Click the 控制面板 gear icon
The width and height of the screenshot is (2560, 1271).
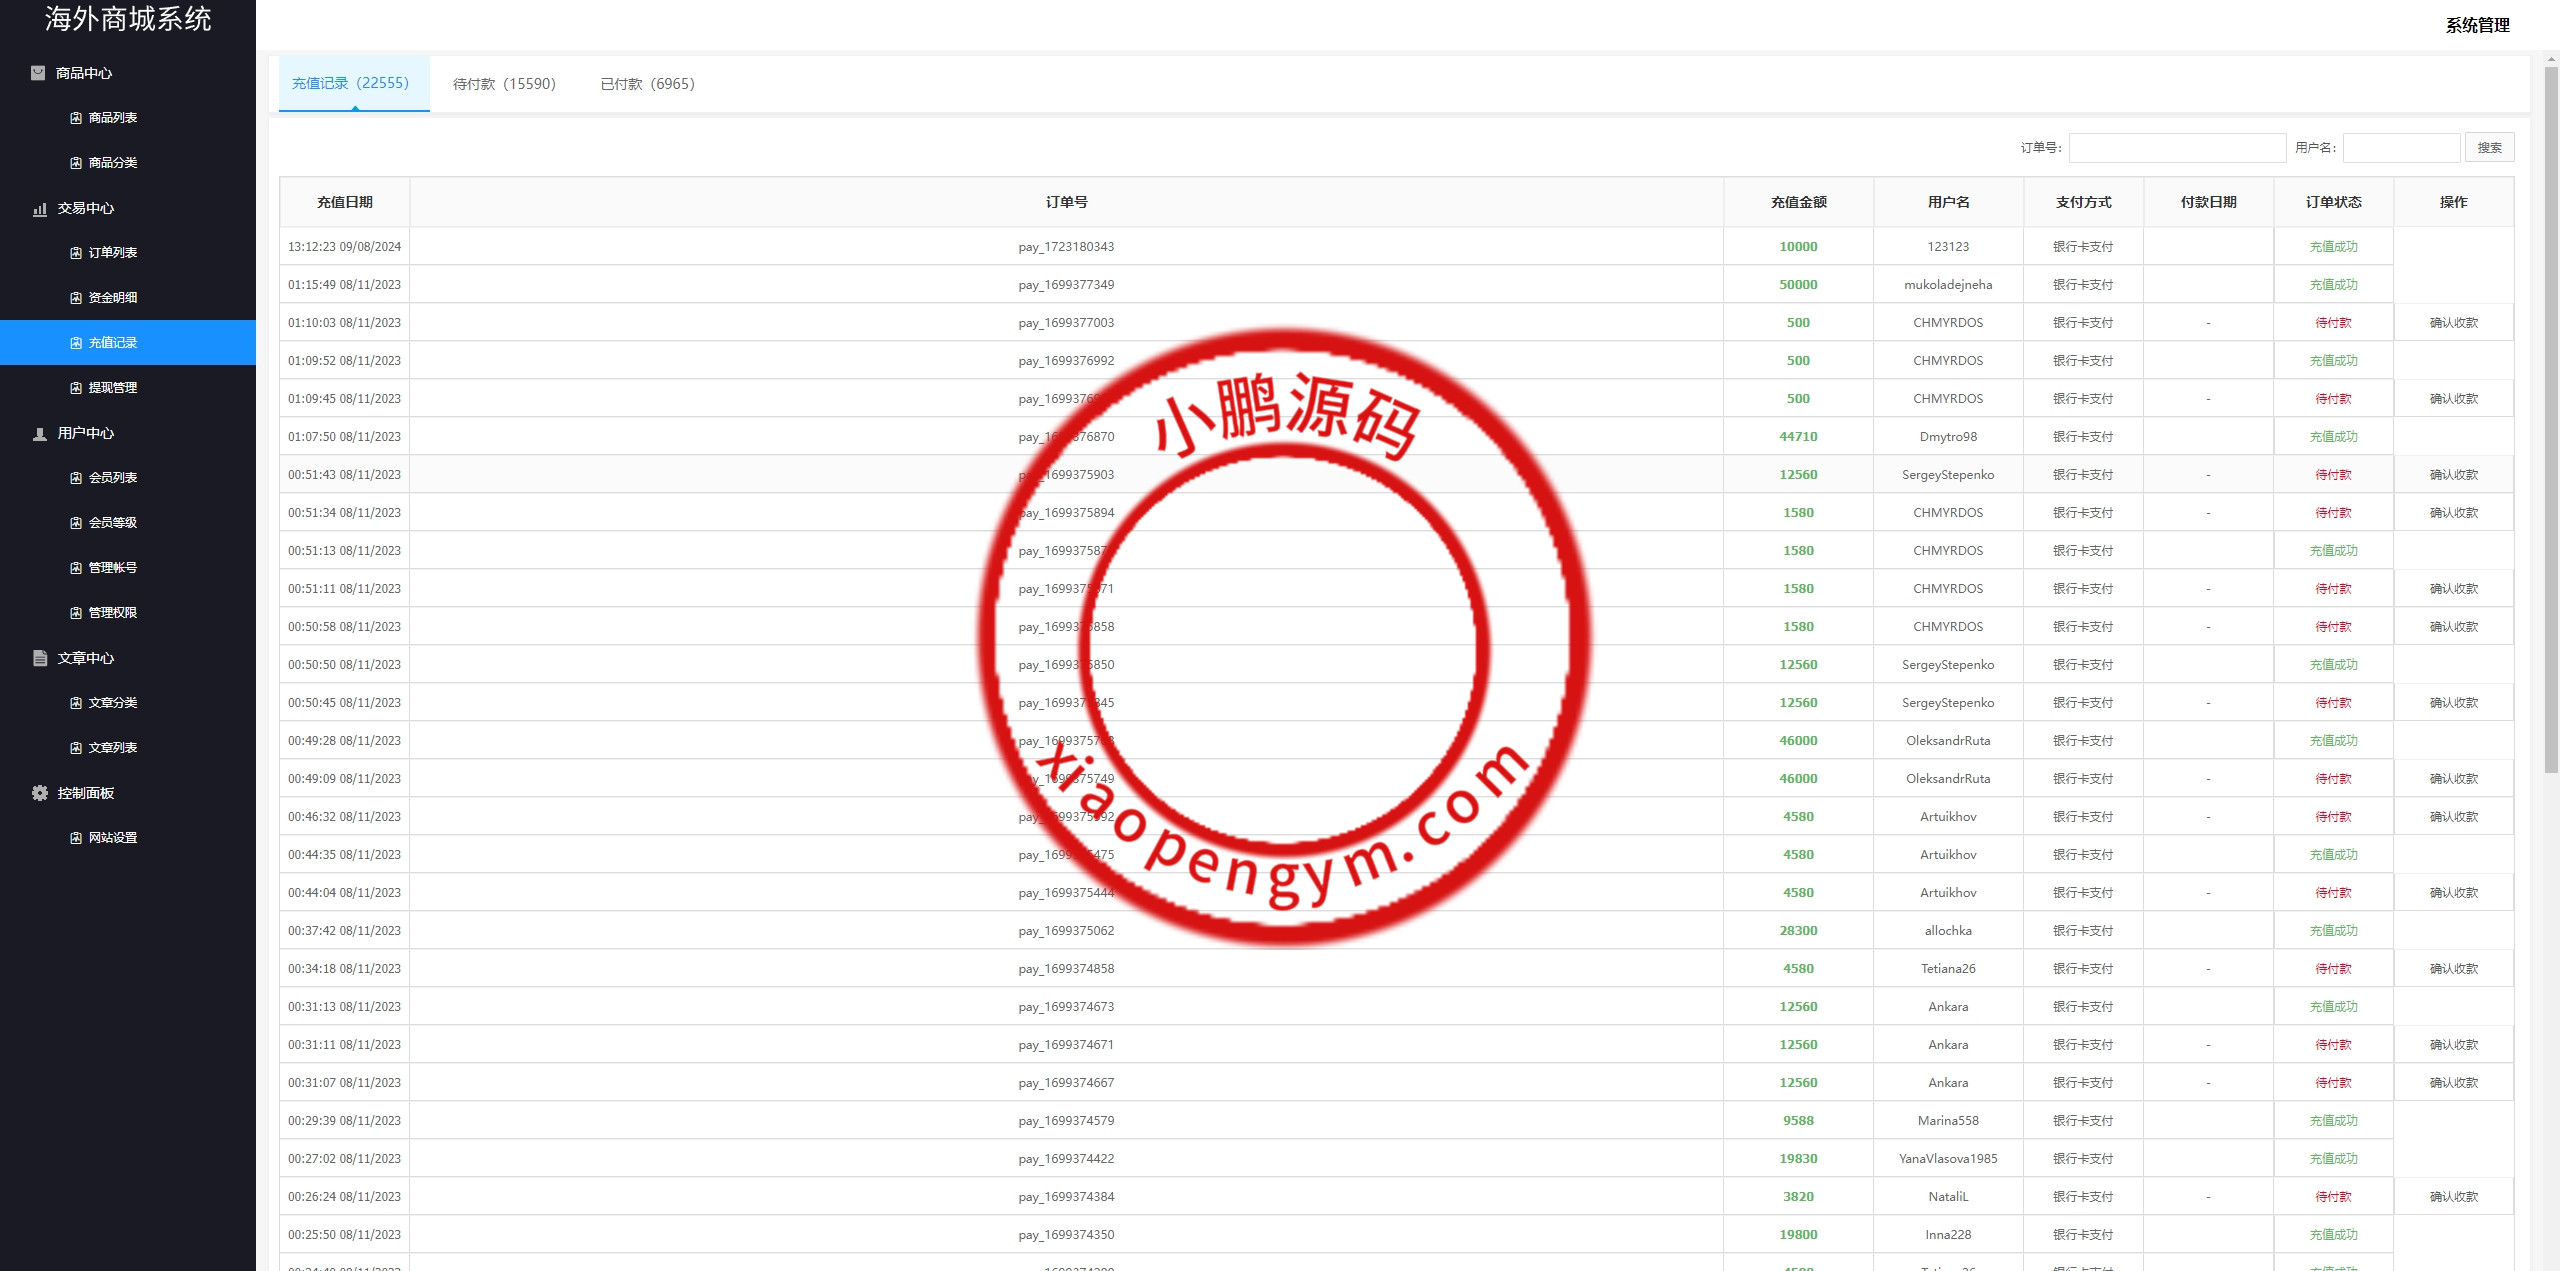coord(40,793)
